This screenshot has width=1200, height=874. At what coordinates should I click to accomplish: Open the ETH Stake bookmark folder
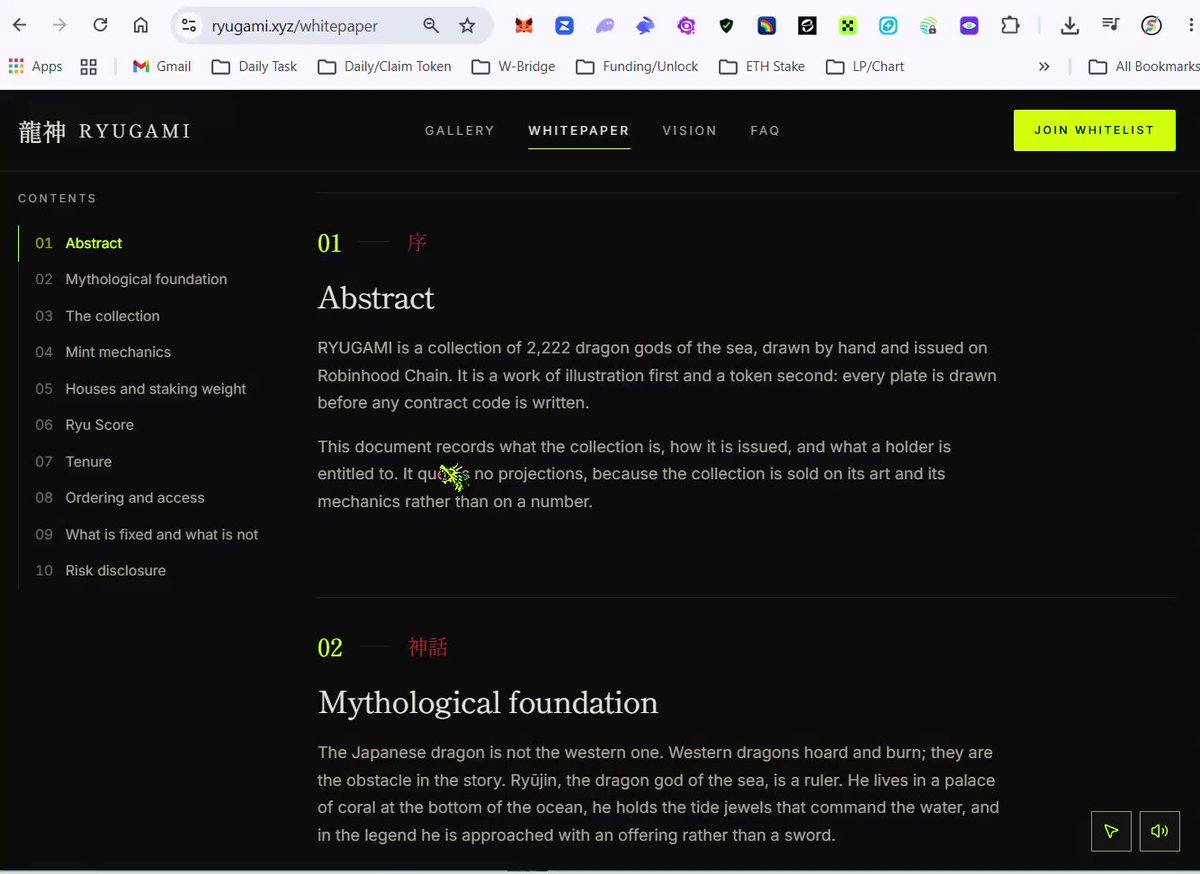click(762, 66)
